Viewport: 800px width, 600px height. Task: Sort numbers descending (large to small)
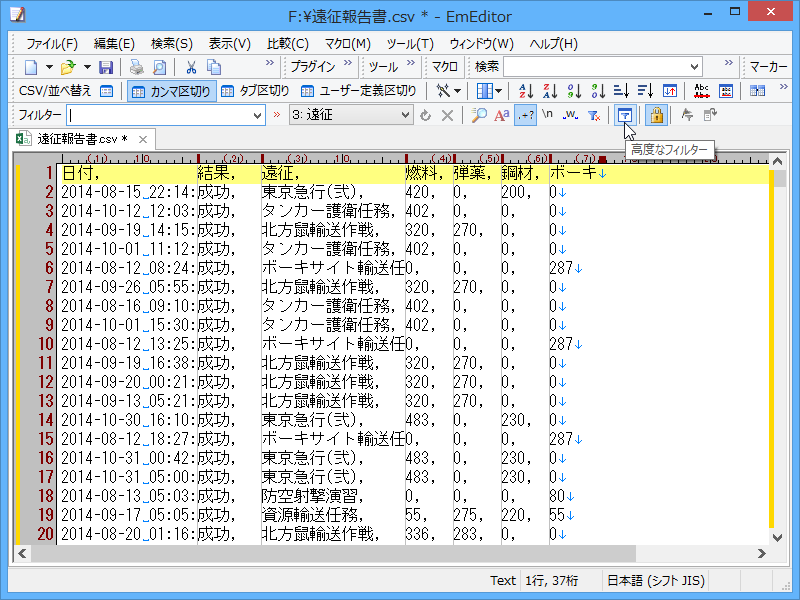598,91
